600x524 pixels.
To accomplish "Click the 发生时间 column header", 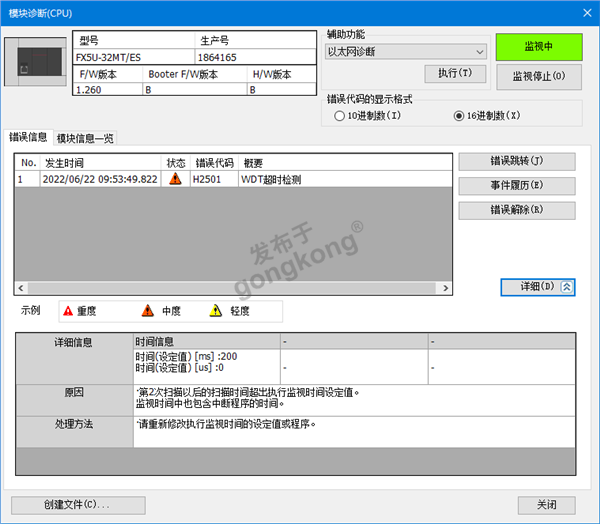I will (100, 163).
